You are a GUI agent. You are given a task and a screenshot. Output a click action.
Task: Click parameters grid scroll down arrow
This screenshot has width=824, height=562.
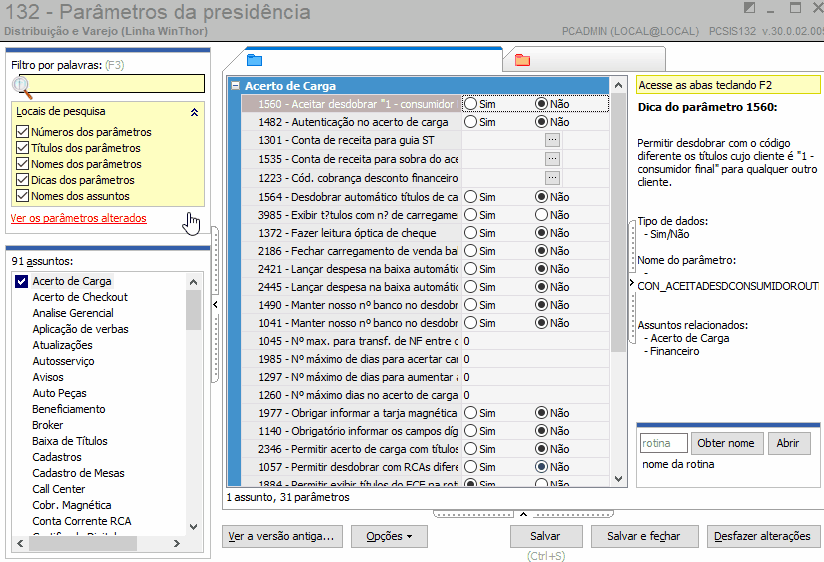[619, 479]
